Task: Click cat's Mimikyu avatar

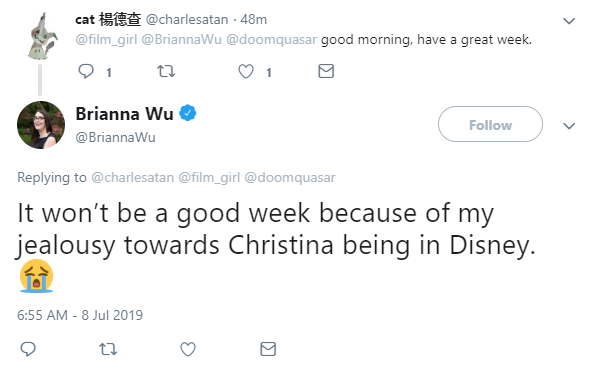Action: point(42,37)
